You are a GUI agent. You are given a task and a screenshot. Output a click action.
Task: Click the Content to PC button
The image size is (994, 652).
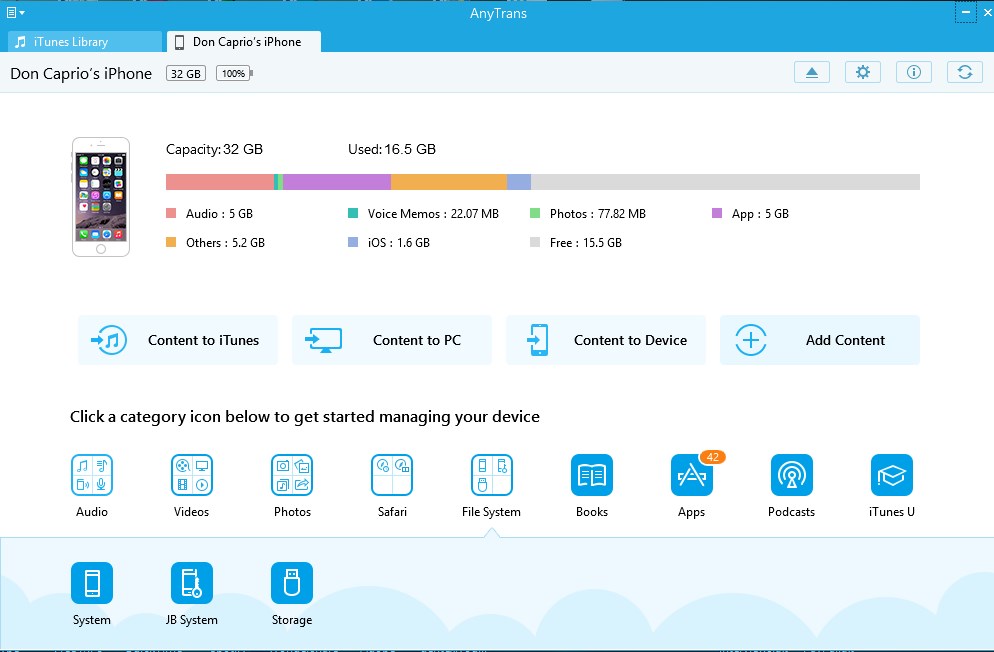[x=392, y=340]
